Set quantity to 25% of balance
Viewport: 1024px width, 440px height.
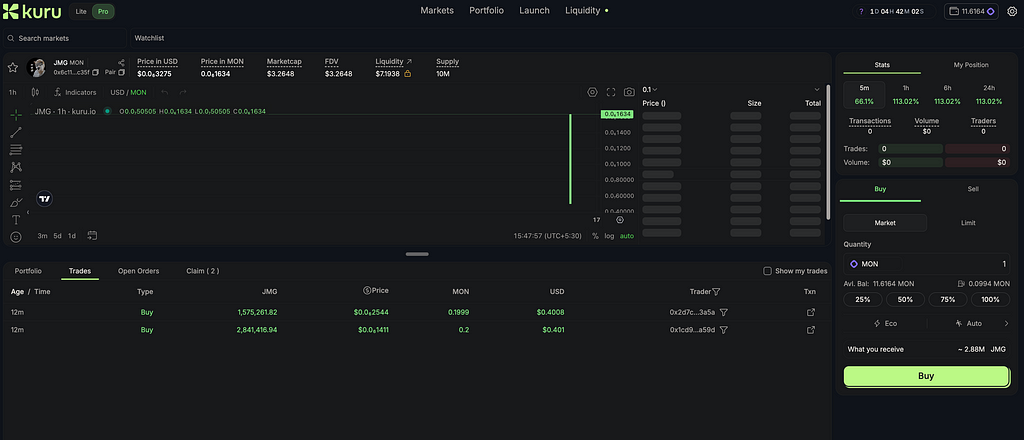863,299
